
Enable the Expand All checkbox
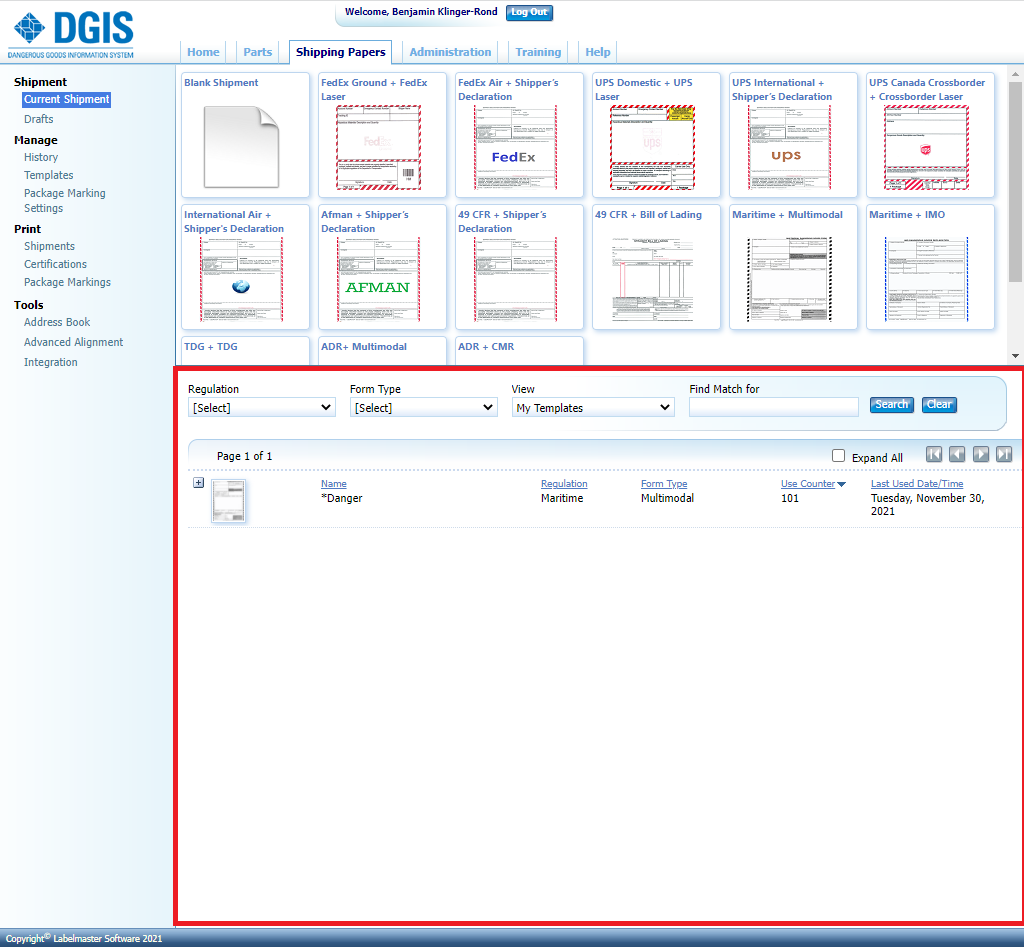(838, 455)
